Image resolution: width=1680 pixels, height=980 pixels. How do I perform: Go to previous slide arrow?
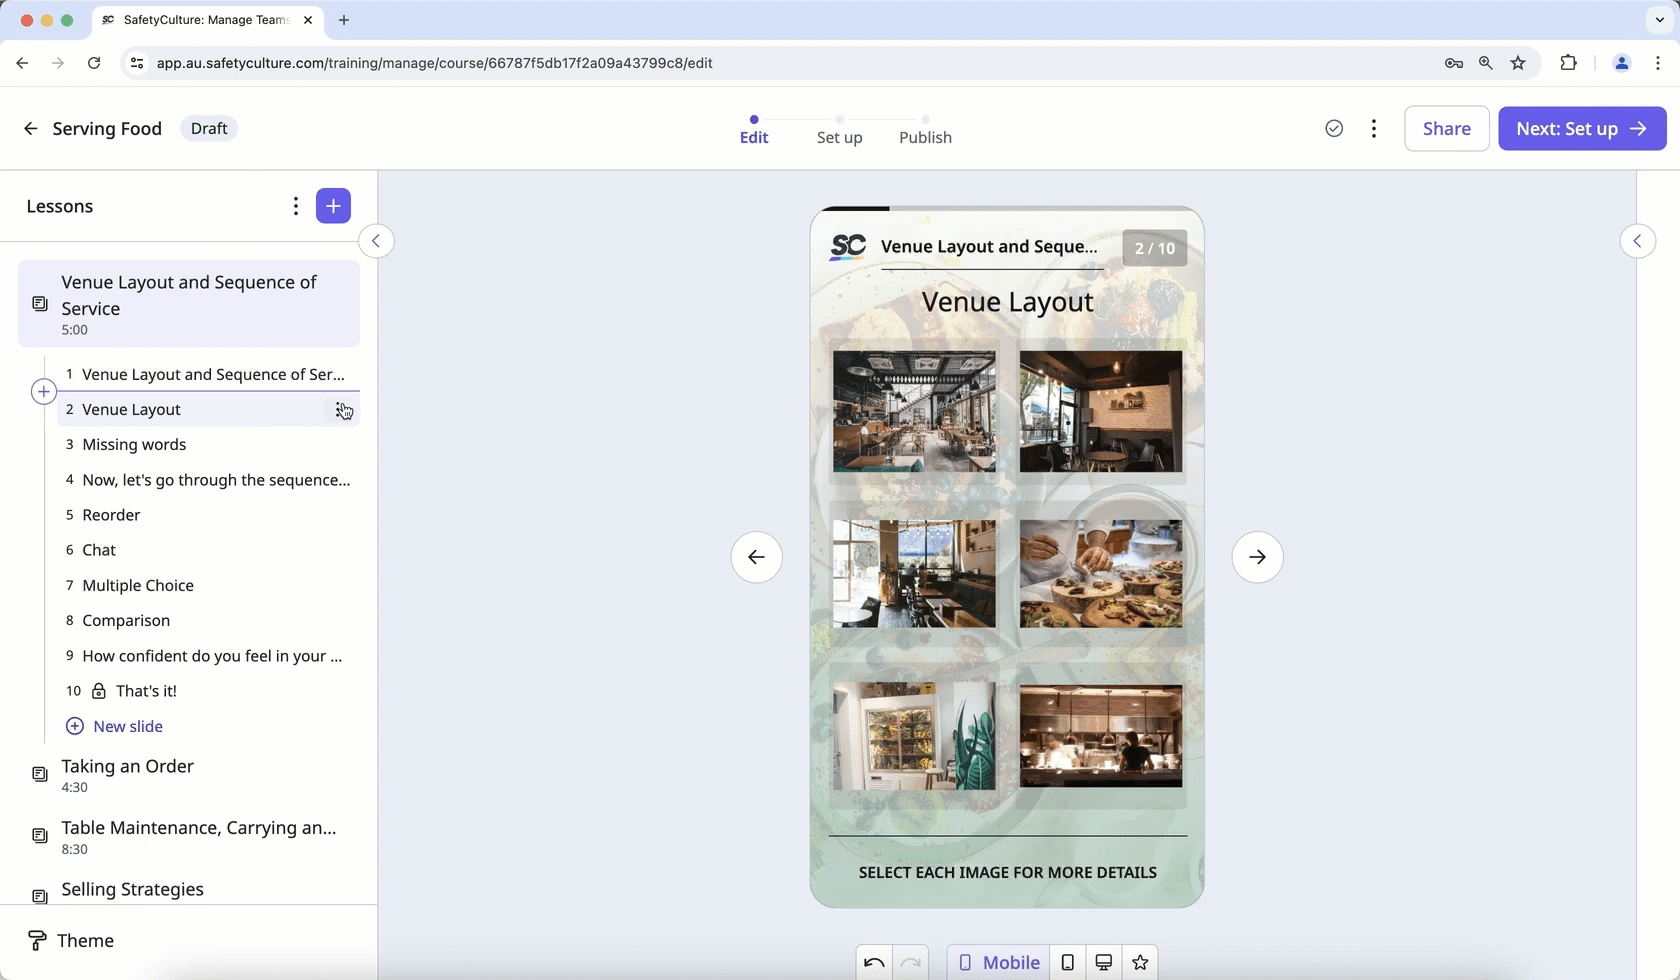pyautogui.click(x=756, y=557)
